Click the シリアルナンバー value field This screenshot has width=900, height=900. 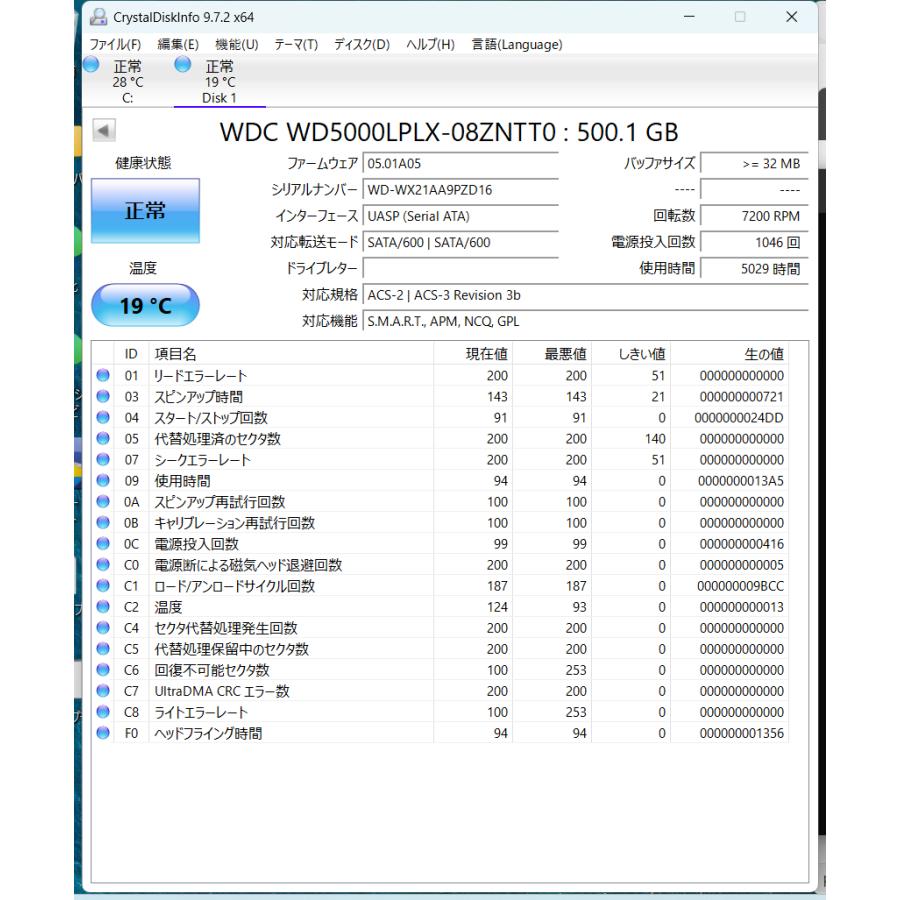(x=460, y=189)
